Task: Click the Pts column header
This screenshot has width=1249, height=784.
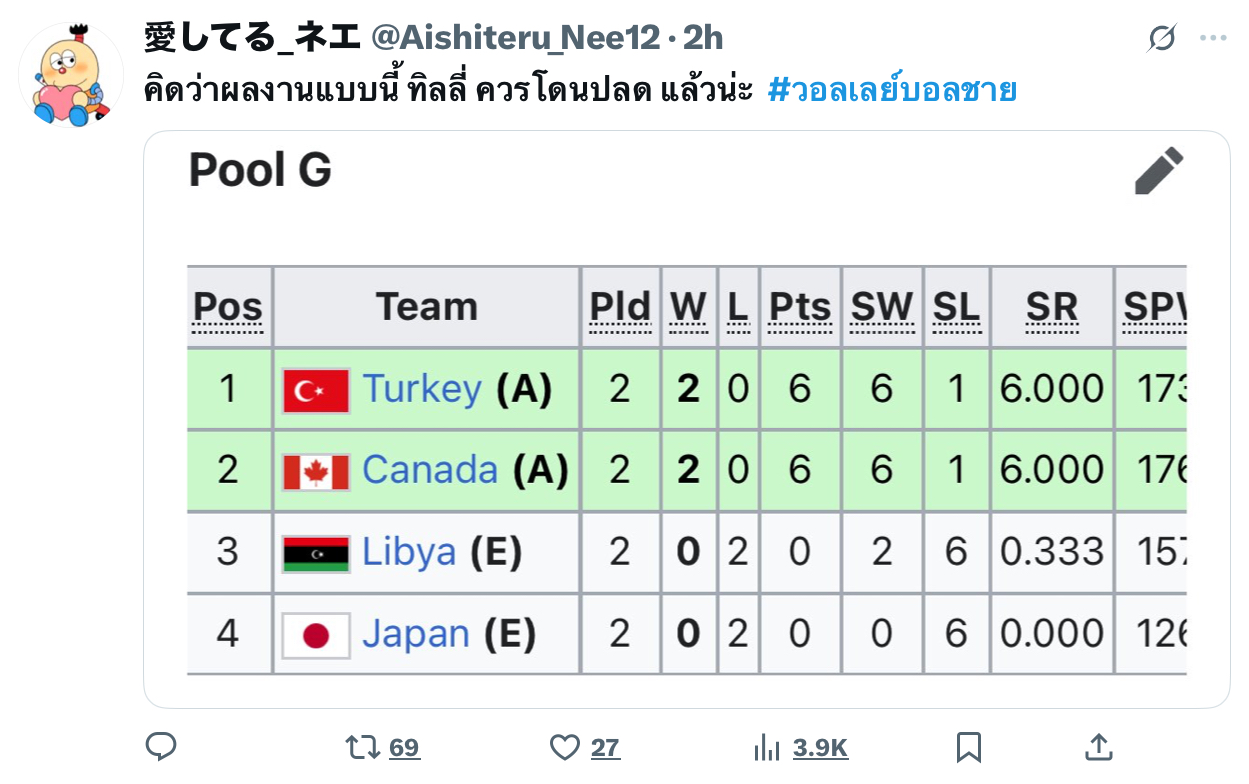Action: (800, 307)
